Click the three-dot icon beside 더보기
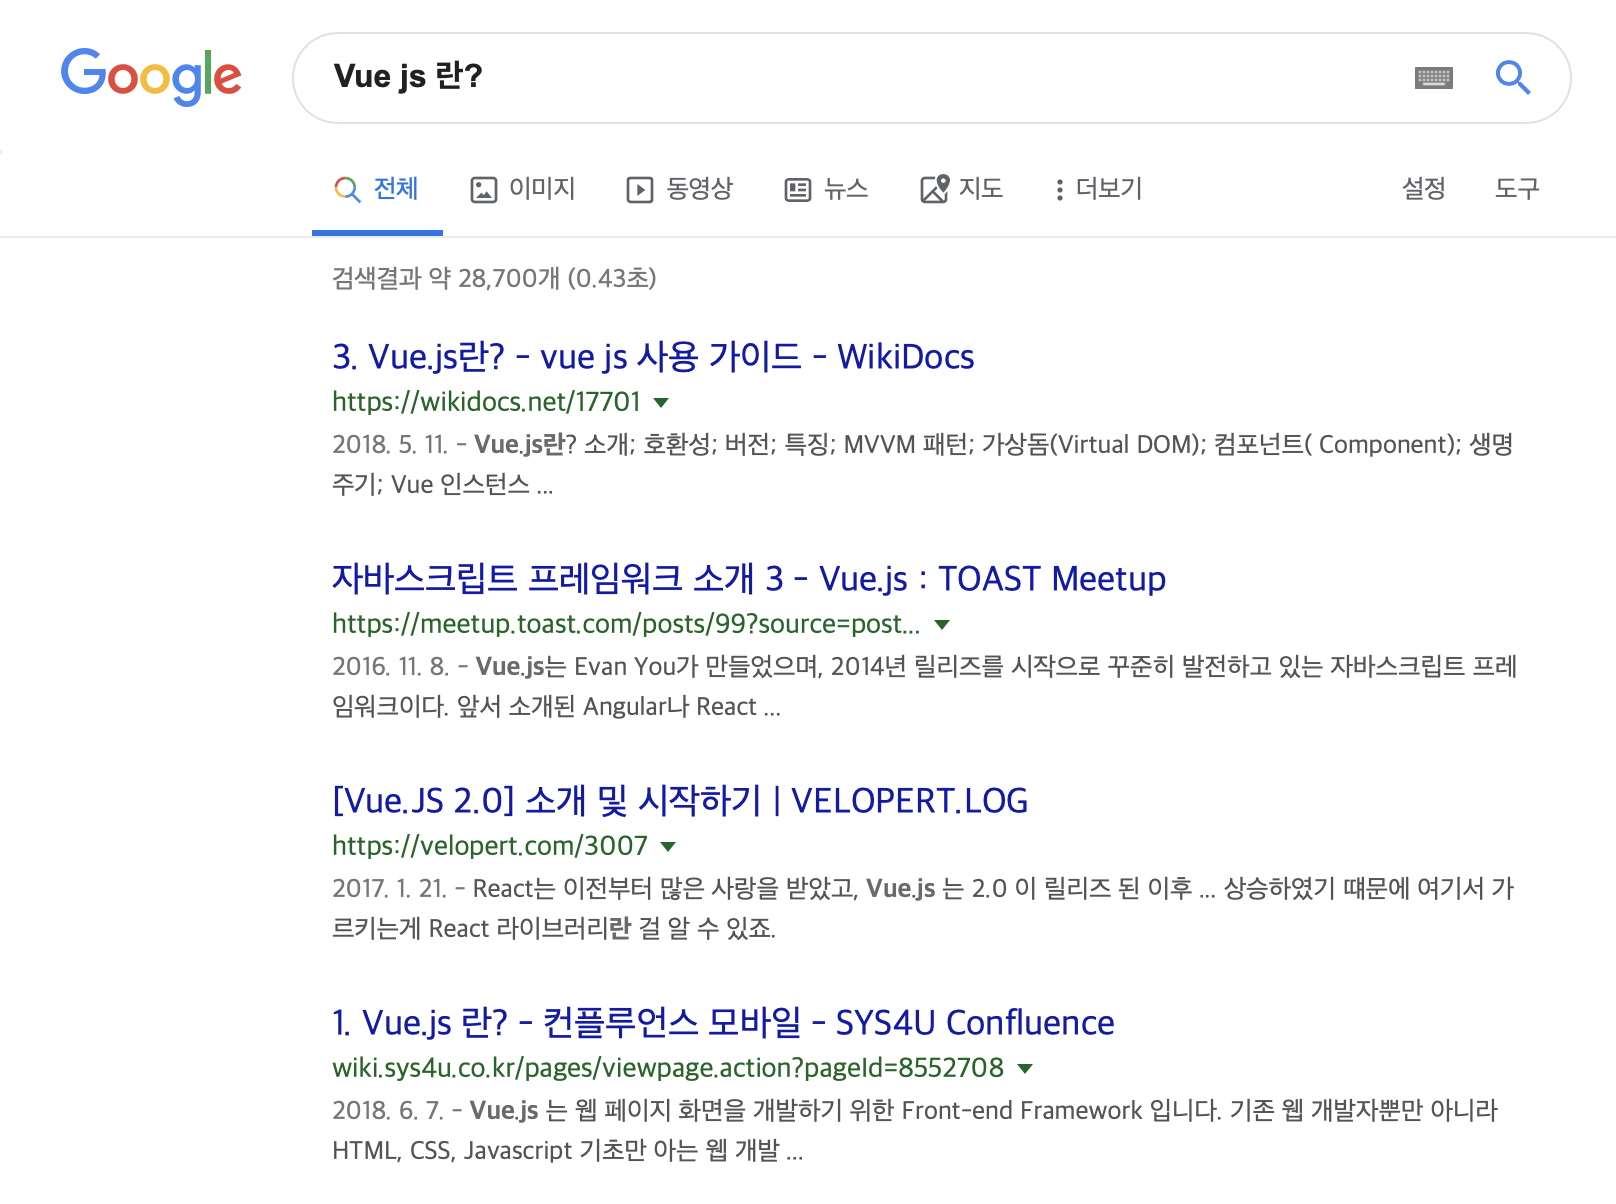Screen dimensions: 1616x1204 click(x=1059, y=189)
